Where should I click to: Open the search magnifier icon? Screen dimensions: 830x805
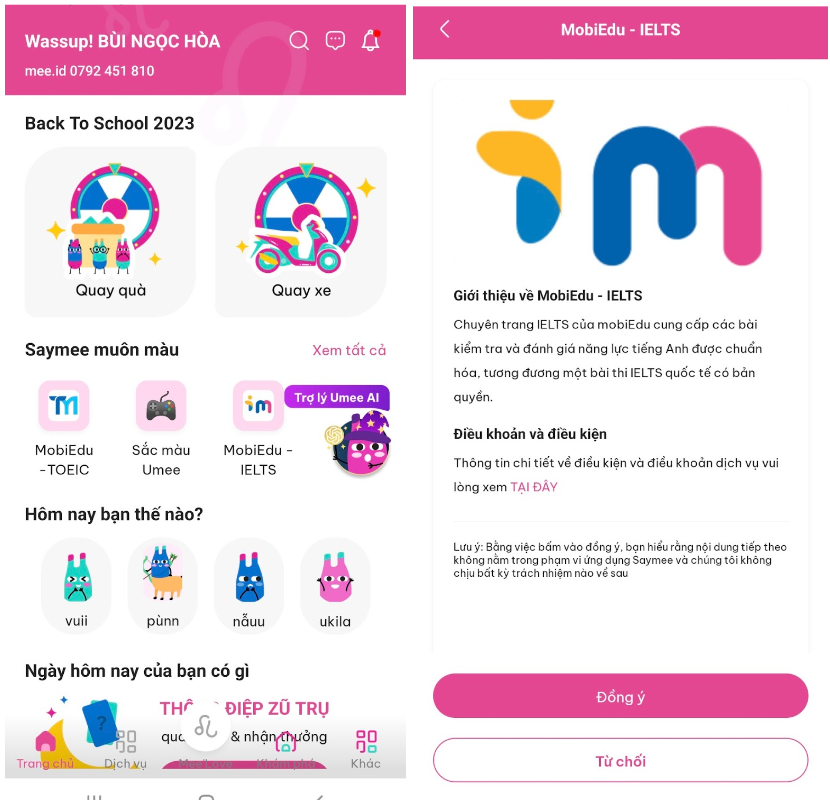(299, 40)
